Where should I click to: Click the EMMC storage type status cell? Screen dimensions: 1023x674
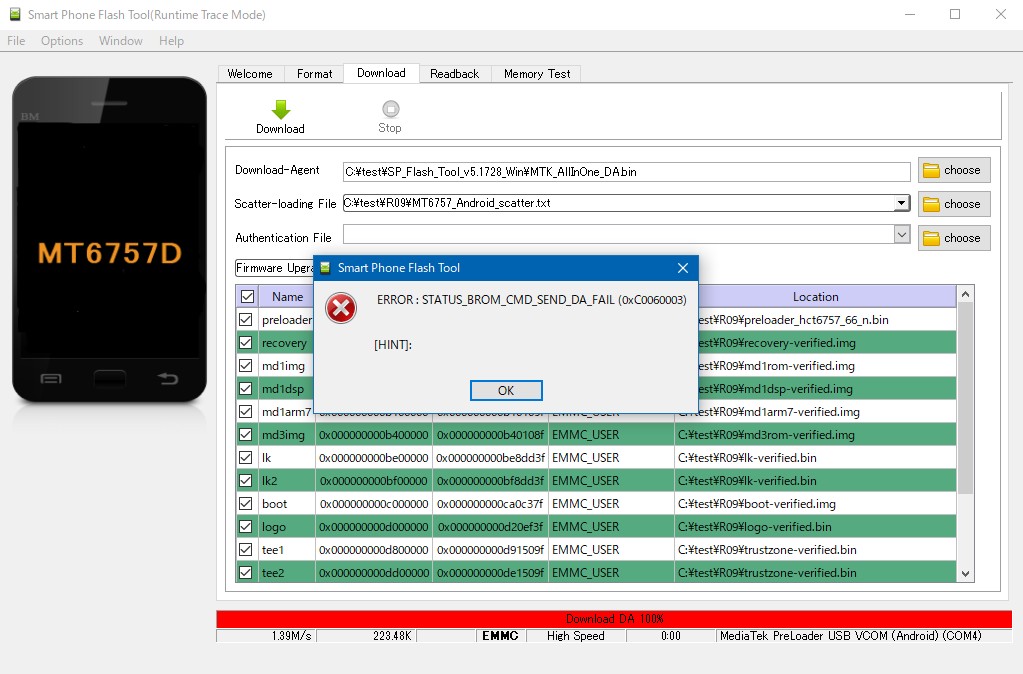point(500,636)
